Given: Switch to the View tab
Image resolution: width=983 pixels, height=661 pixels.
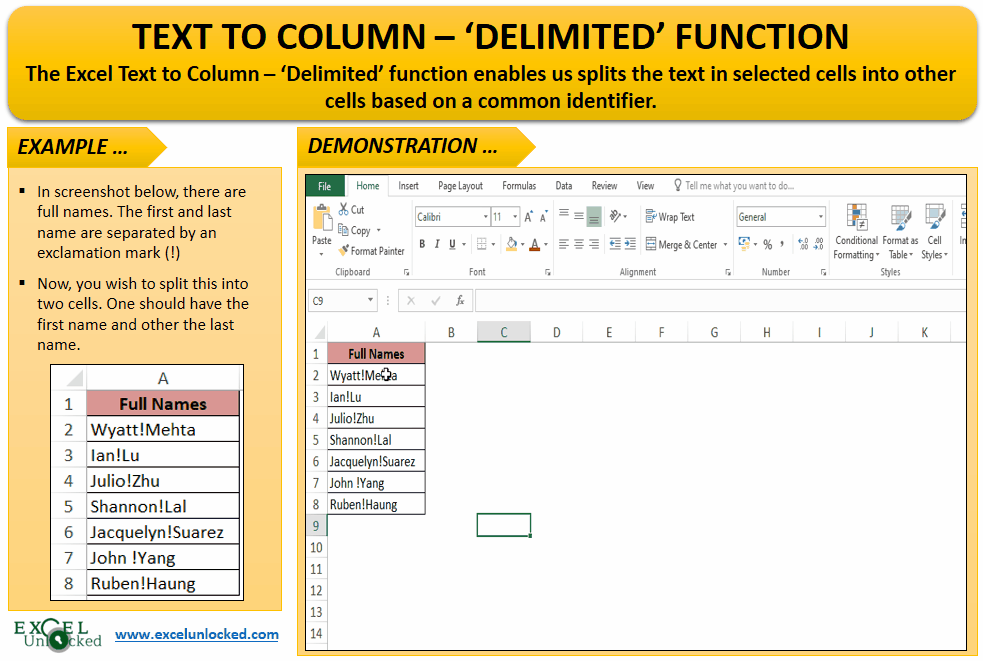Looking at the screenshot, I should coord(645,186).
